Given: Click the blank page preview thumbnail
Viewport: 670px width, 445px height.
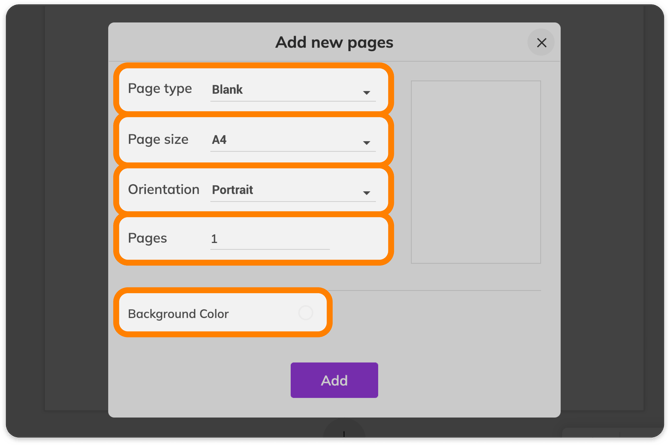Looking at the screenshot, I should [476, 172].
